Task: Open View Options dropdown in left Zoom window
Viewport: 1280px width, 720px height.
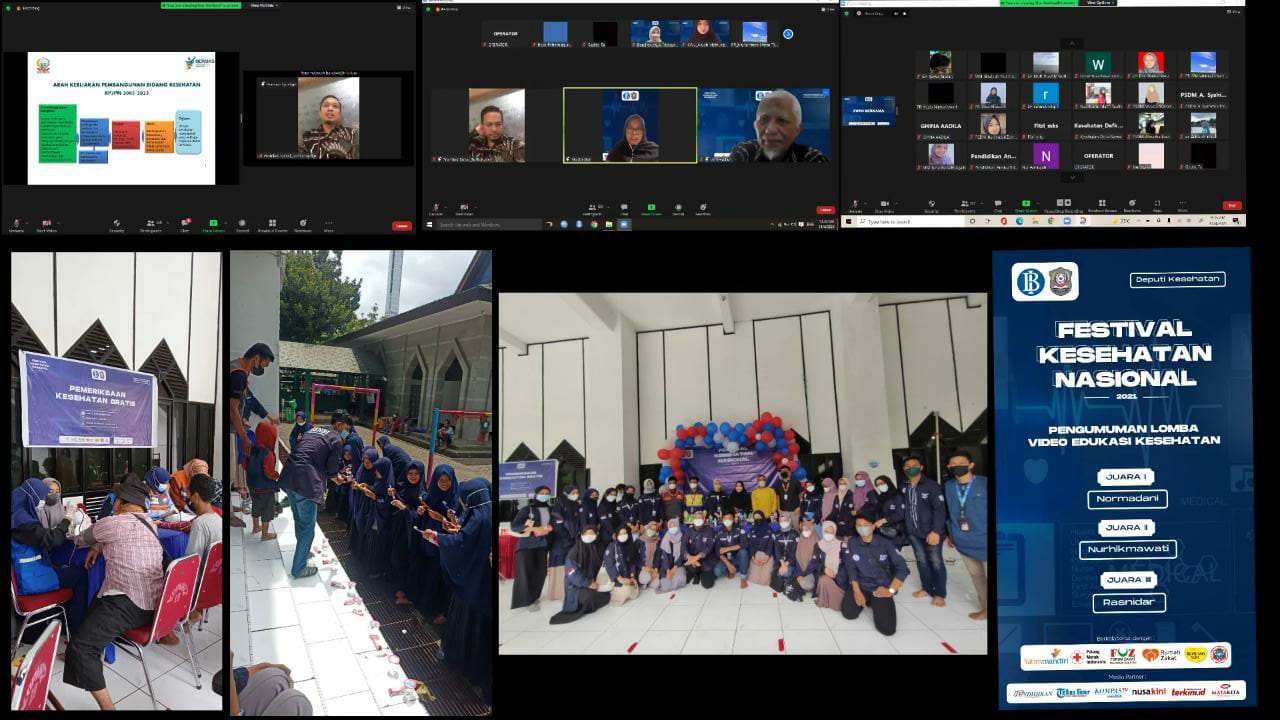Action: pyautogui.click(x=264, y=5)
